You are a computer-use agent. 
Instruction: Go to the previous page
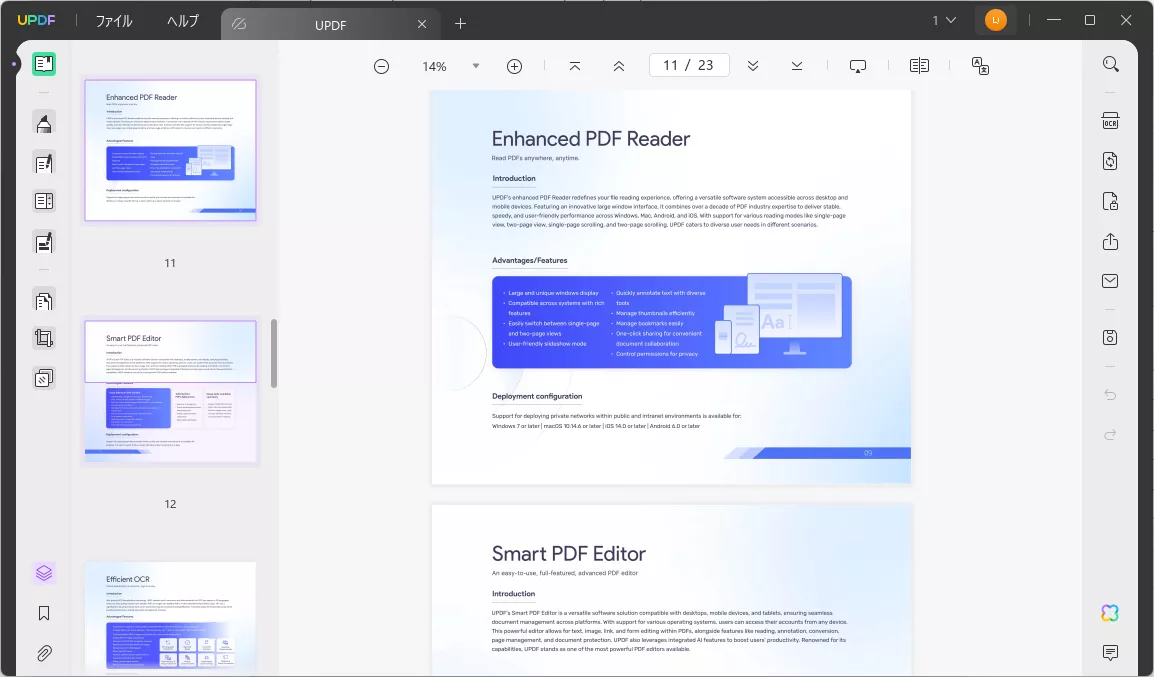619,66
